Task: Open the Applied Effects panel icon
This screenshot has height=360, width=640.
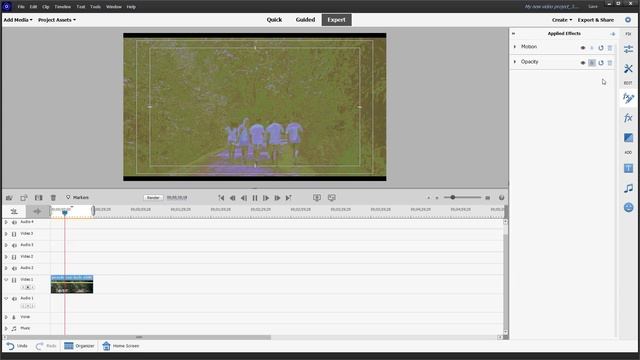Action: pos(628,98)
